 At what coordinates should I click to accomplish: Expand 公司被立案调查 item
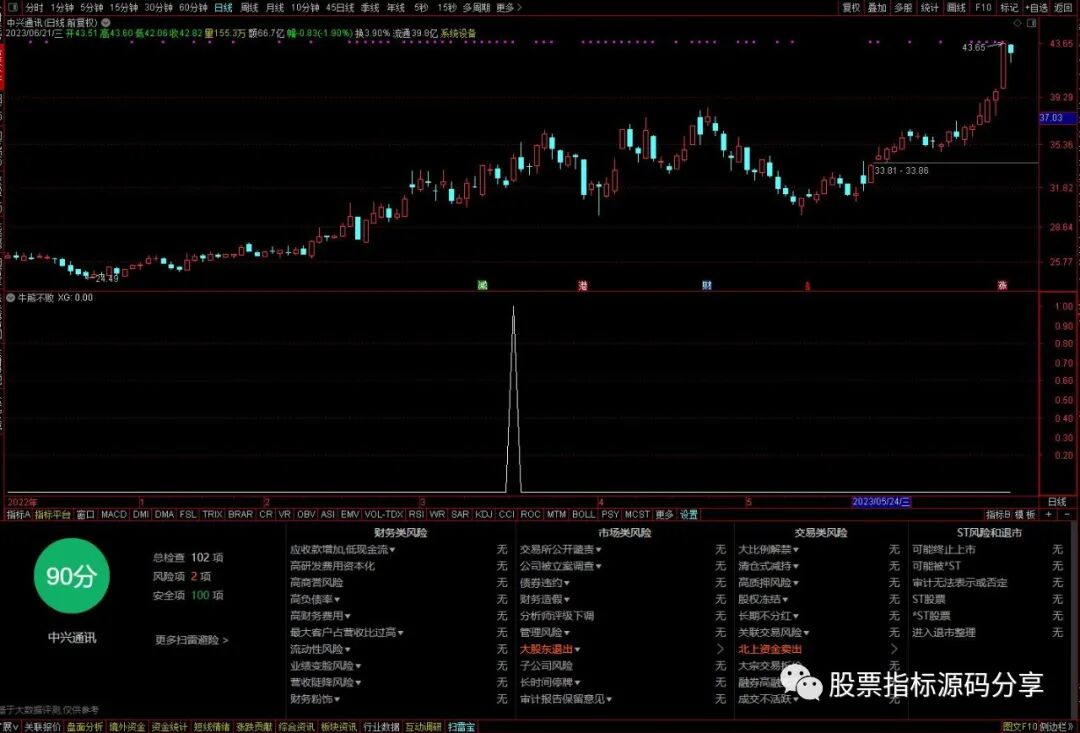561,566
